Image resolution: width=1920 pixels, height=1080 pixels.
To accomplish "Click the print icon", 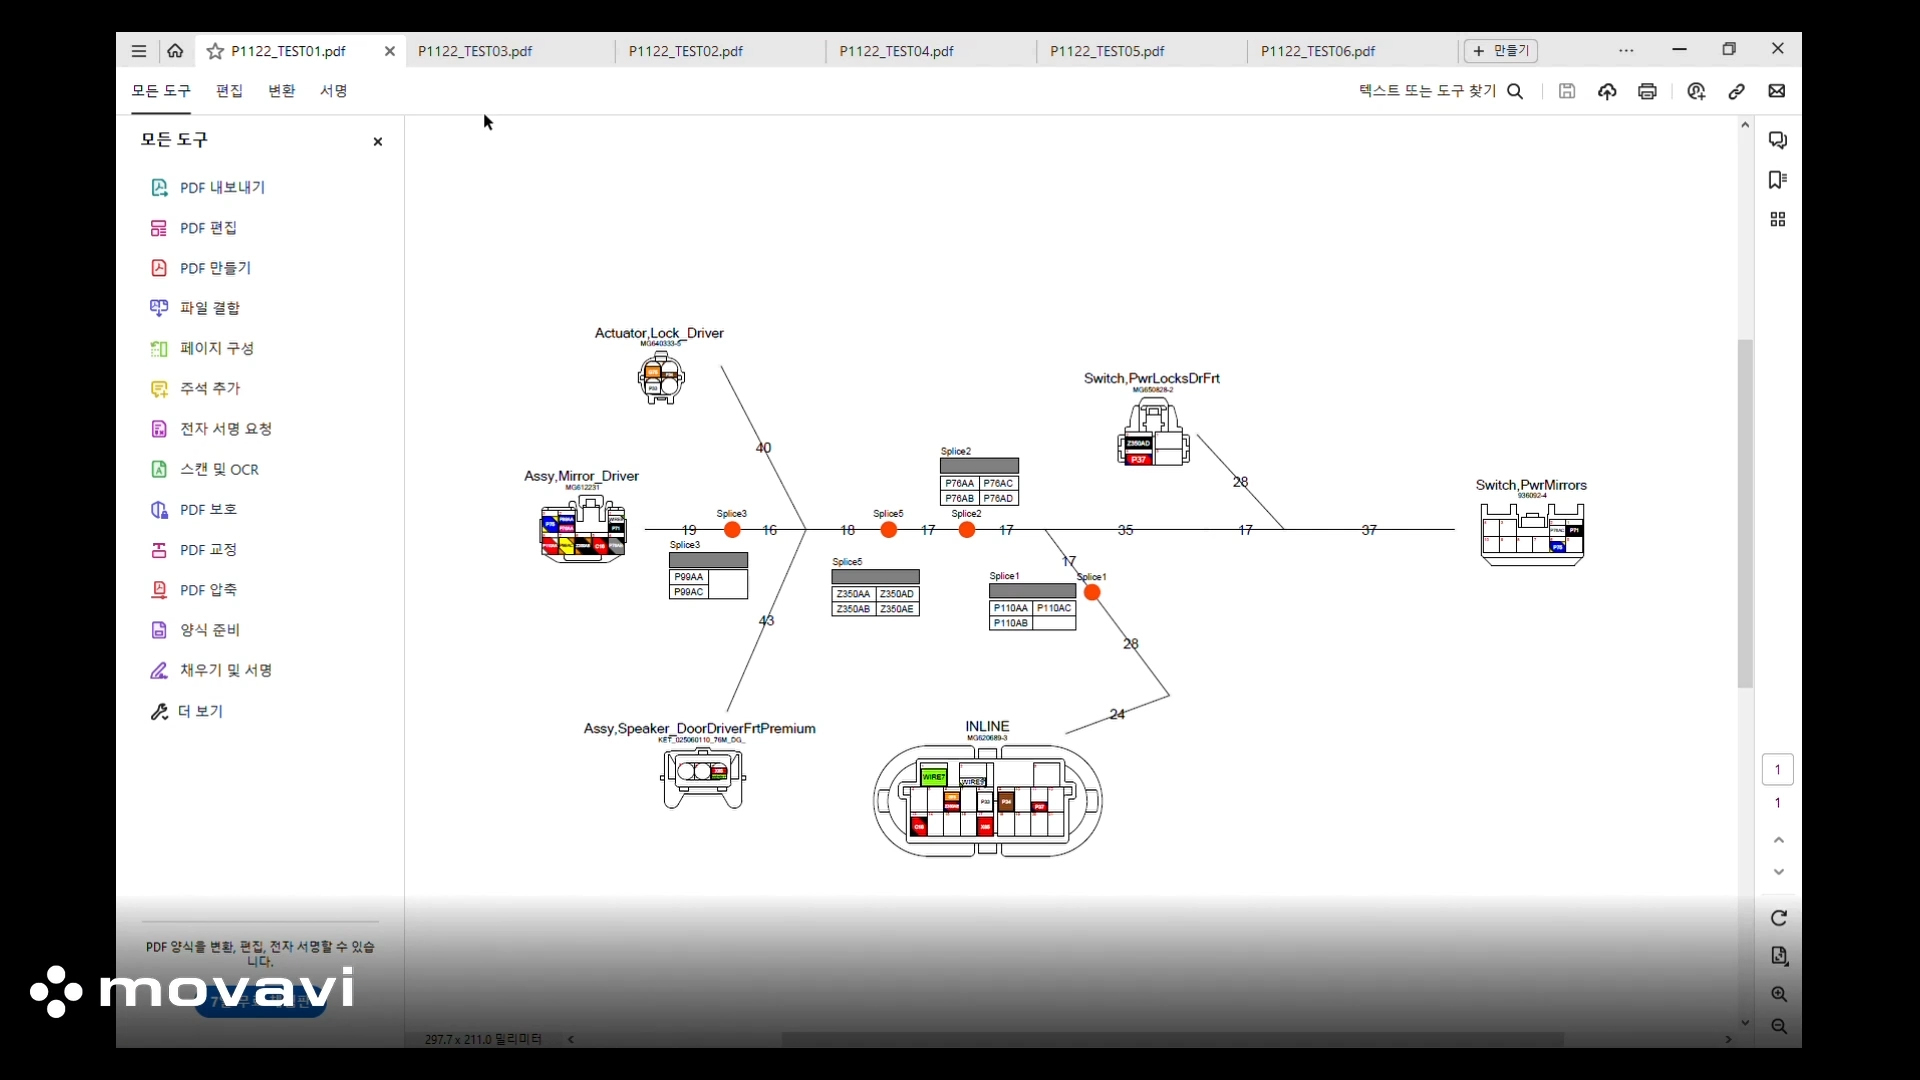I will (x=1647, y=91).
